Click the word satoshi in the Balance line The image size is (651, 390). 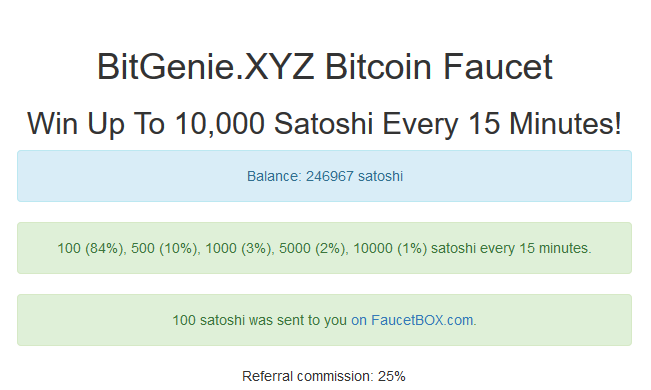coord(380,176)
